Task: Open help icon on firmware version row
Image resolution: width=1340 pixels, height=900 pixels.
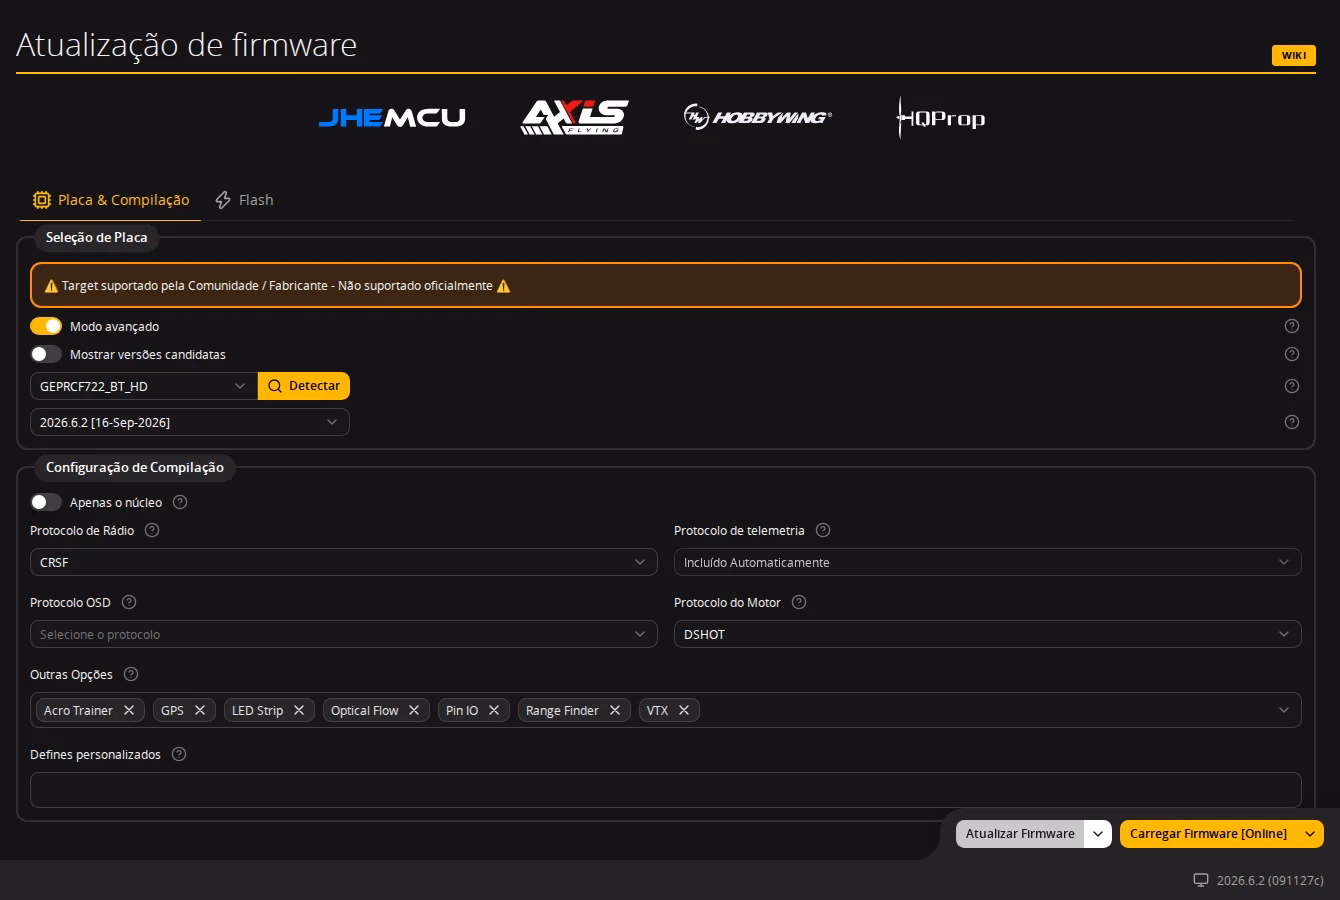Action: [1292, 422]
